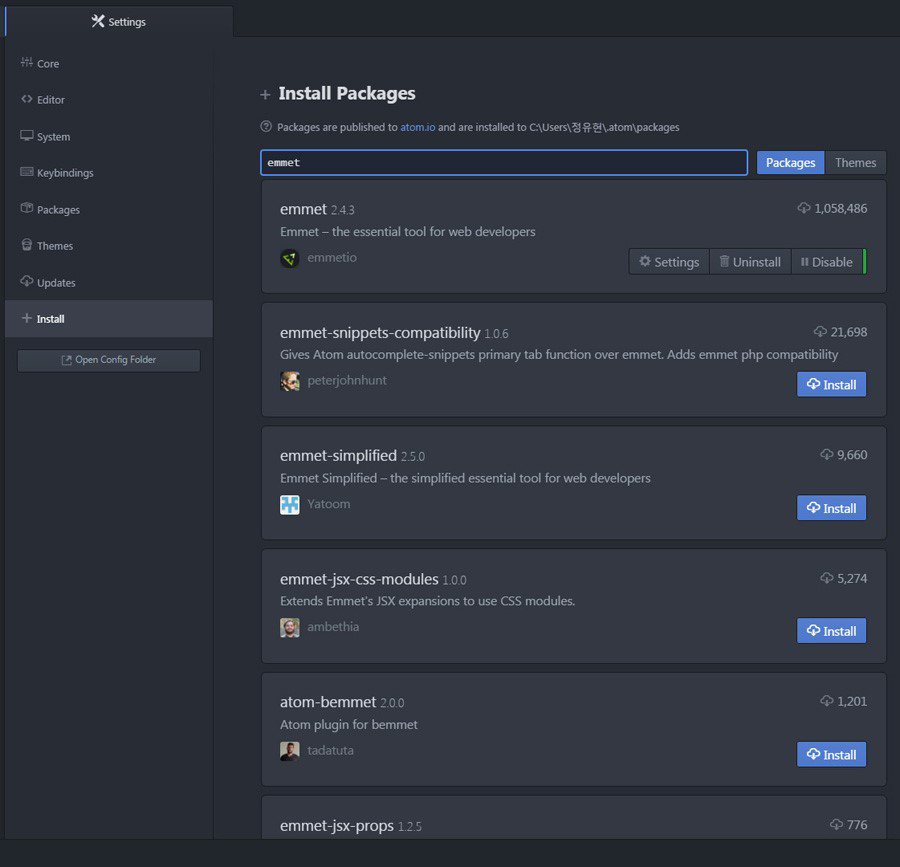Viewport: 900px width, 867px height.
Task: Click the tadatuta author avatar
Action: 290,751
